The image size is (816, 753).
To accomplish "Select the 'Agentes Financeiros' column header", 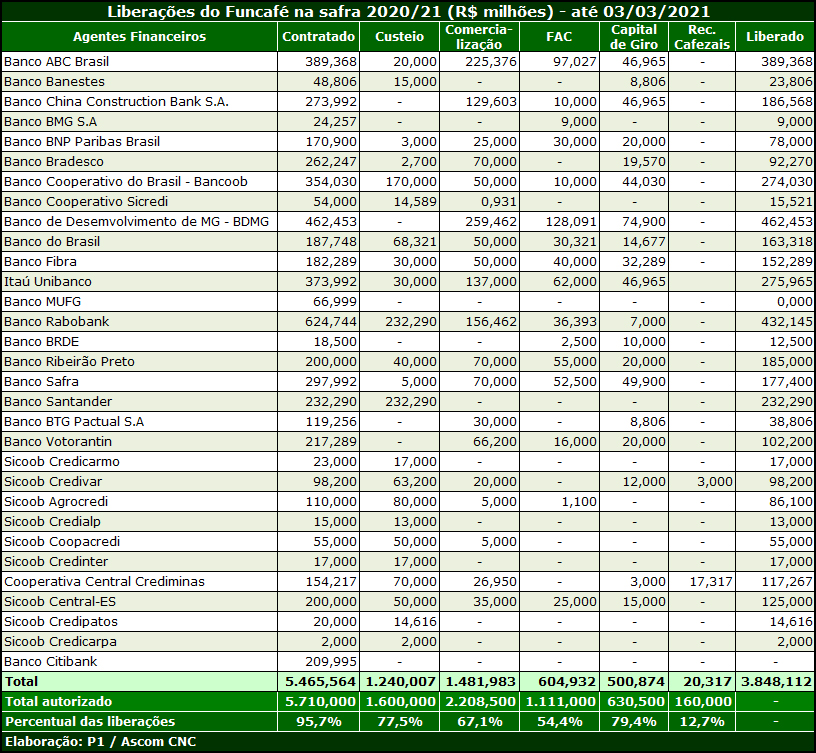I will tap(139, 36).
